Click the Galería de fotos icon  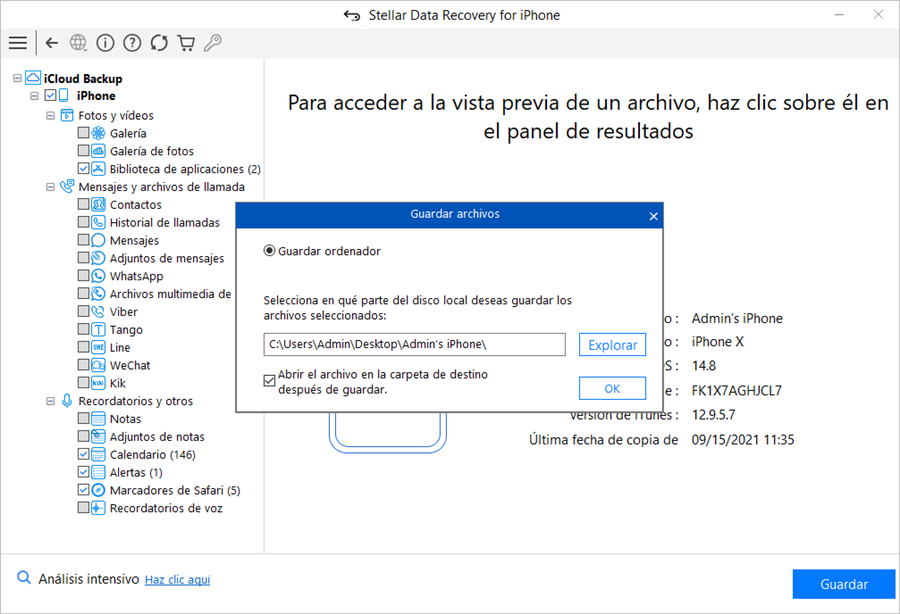click(99, 151)
